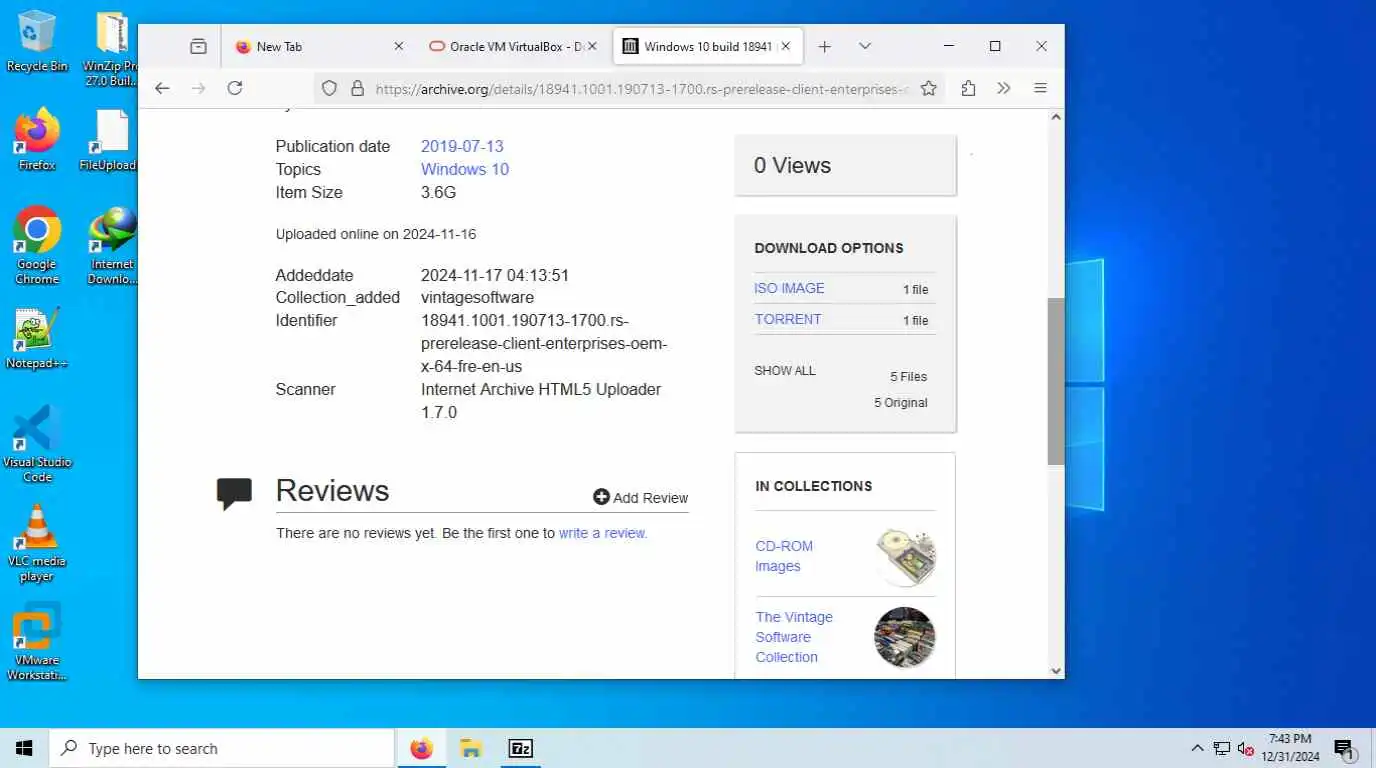Open the Windows 10 topic link
The height and width of the screenshot is (768, 1376).
click(x=465, y=169)
